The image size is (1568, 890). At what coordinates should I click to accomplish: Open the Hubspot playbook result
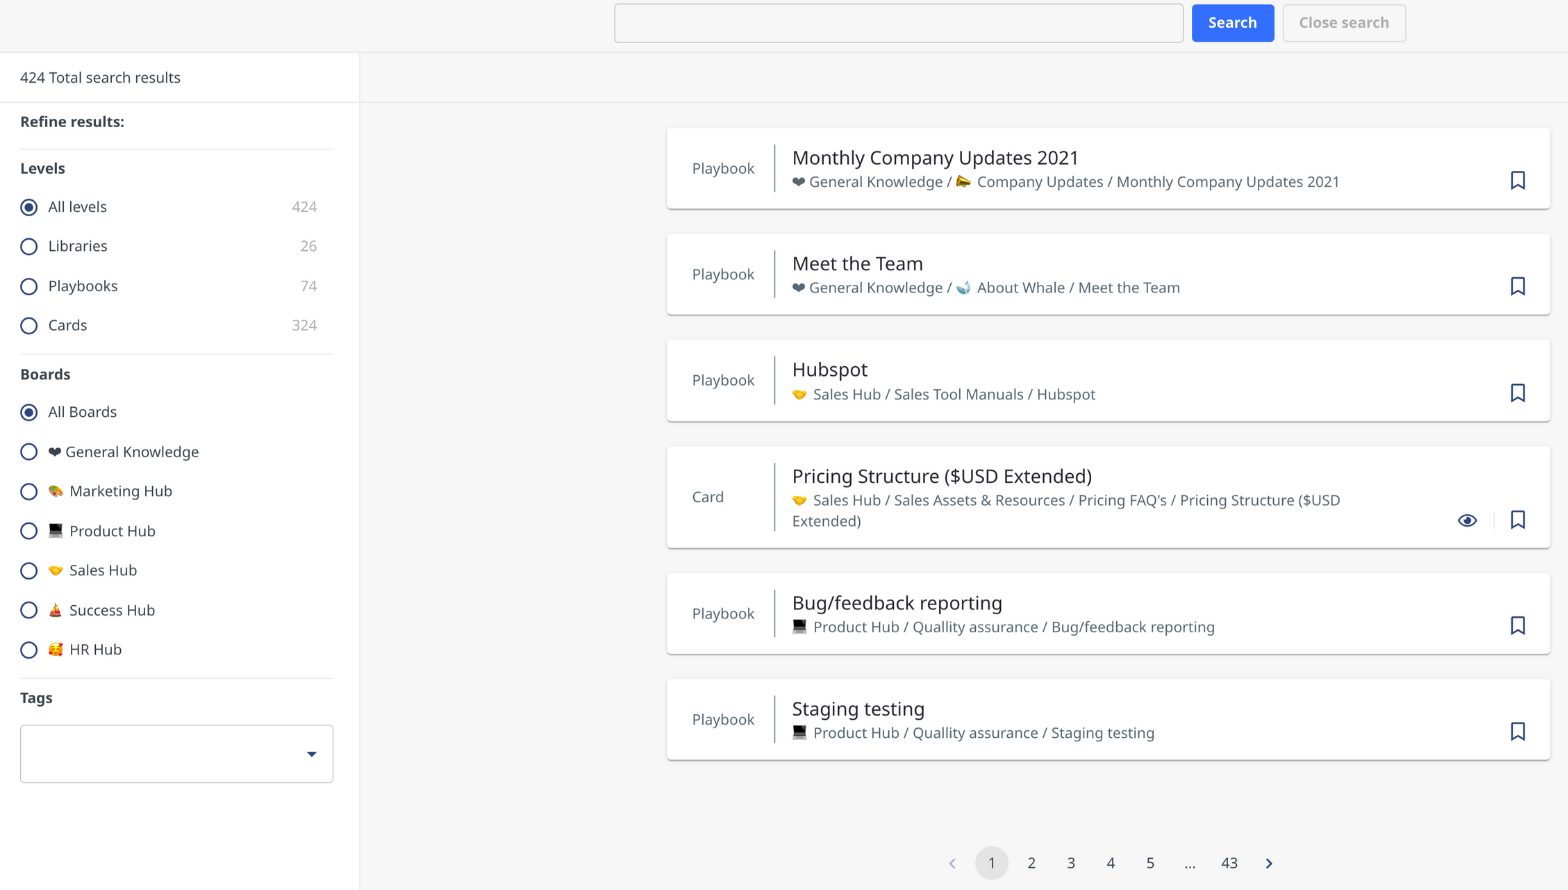(830, 370)
